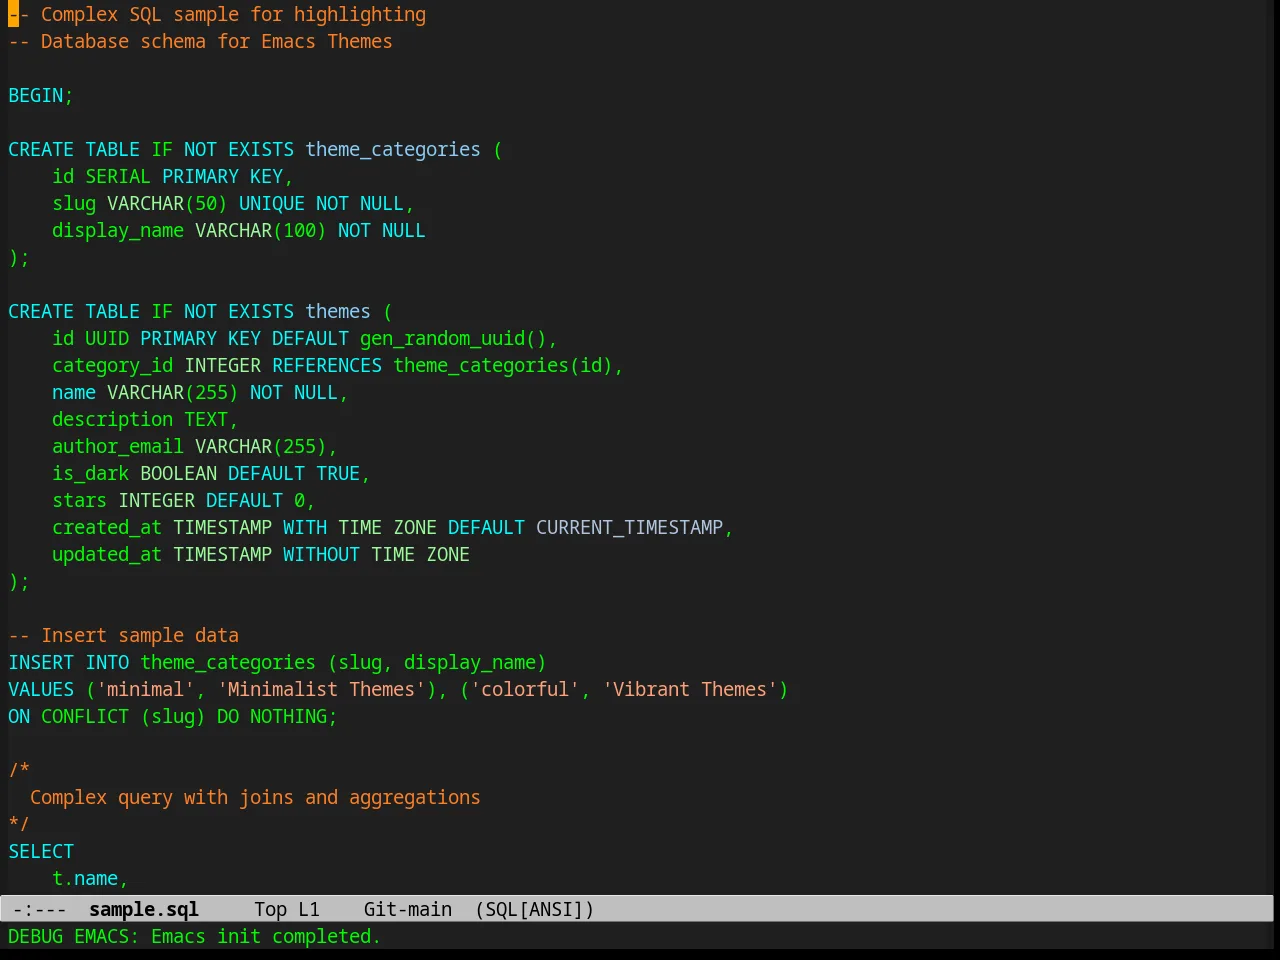Screen dimensions: 1280x960
Task: Click the -:--- buffer status flags
Action: click(40, 909)
